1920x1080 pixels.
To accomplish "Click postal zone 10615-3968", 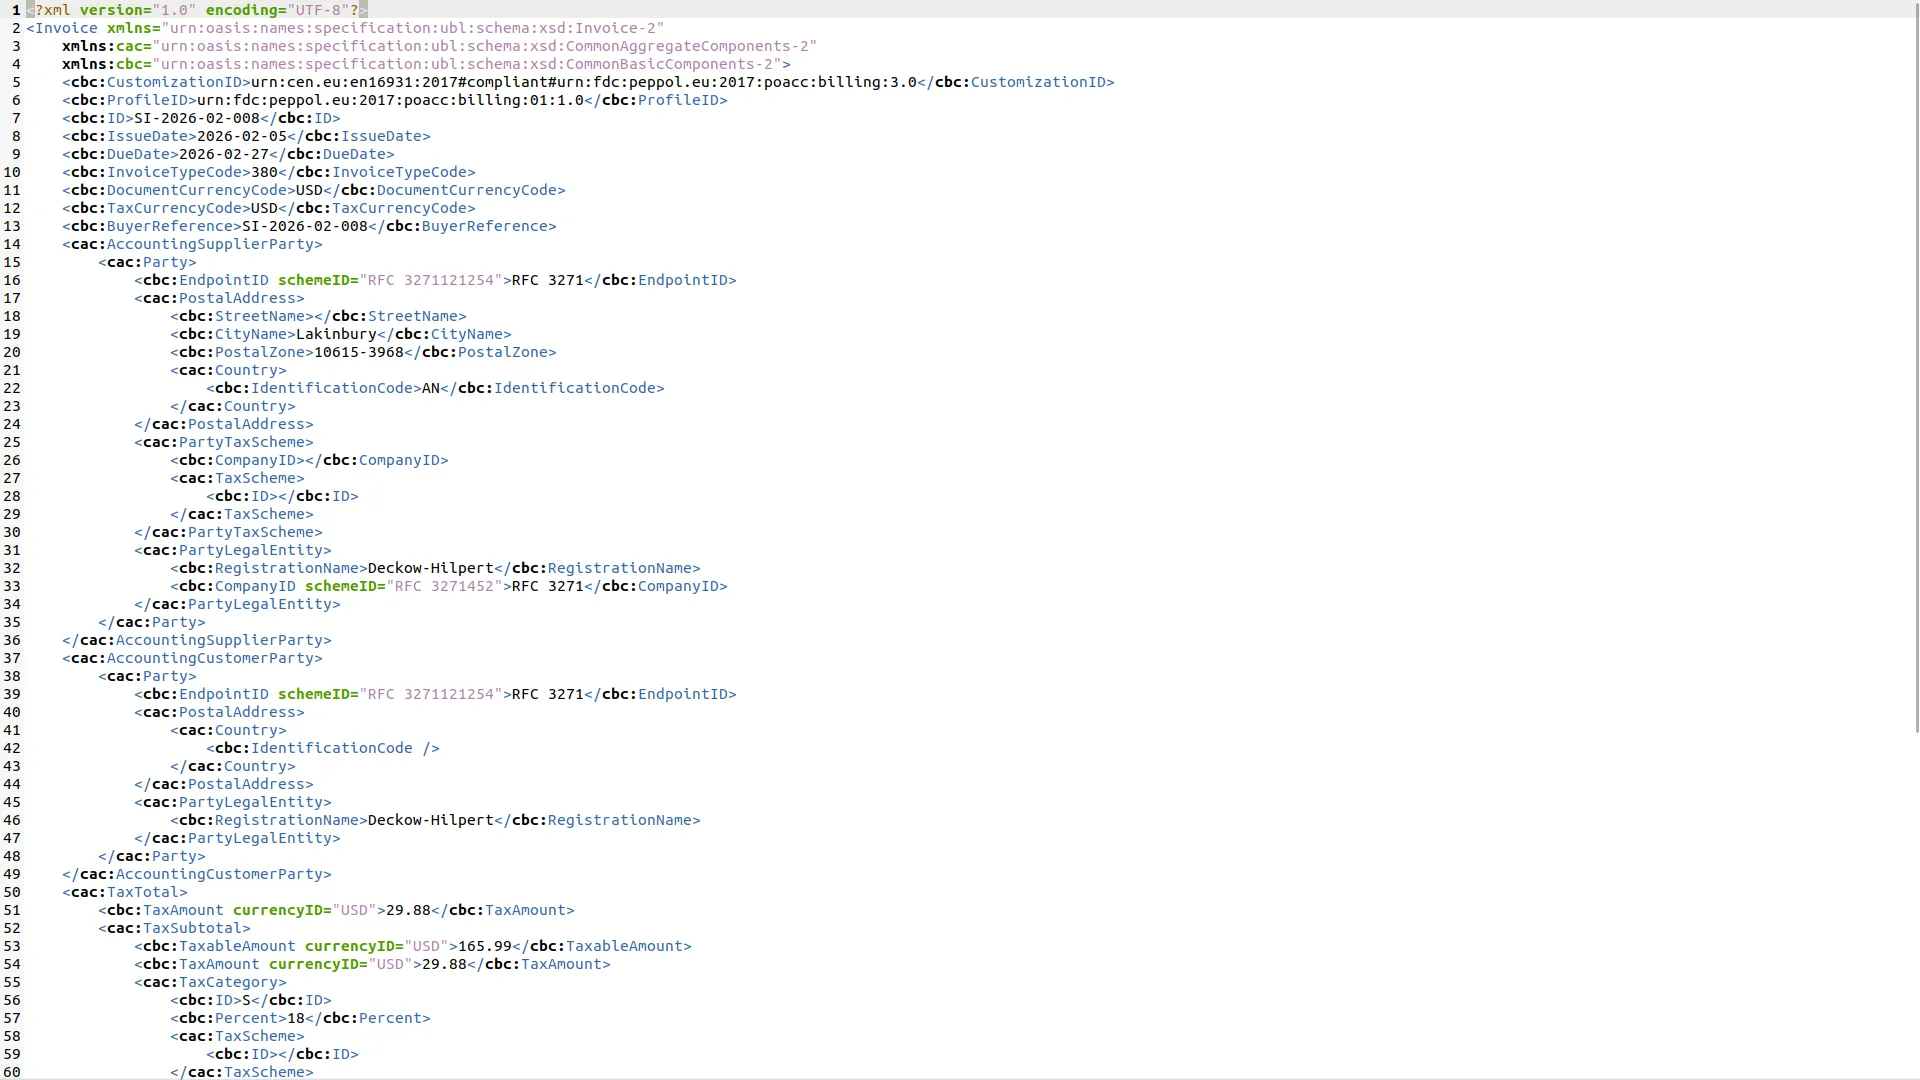I will [359, 352].
